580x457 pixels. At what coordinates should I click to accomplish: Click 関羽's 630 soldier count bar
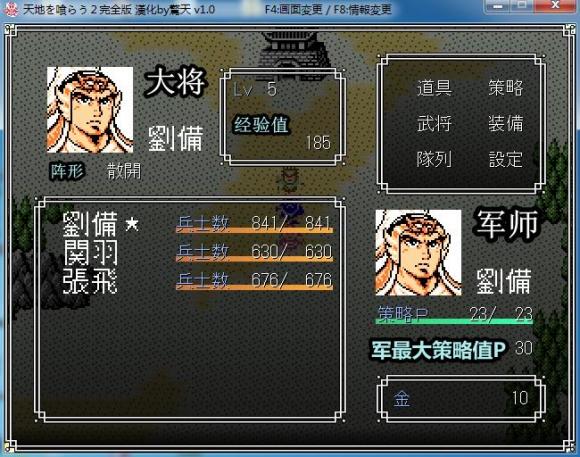[x=254, y=252]
